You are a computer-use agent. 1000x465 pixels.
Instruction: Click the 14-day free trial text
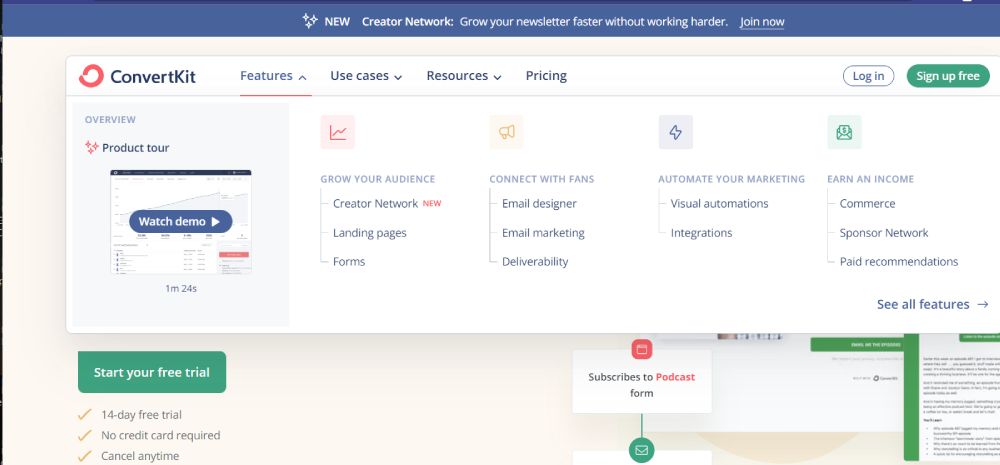click(141, 415)
